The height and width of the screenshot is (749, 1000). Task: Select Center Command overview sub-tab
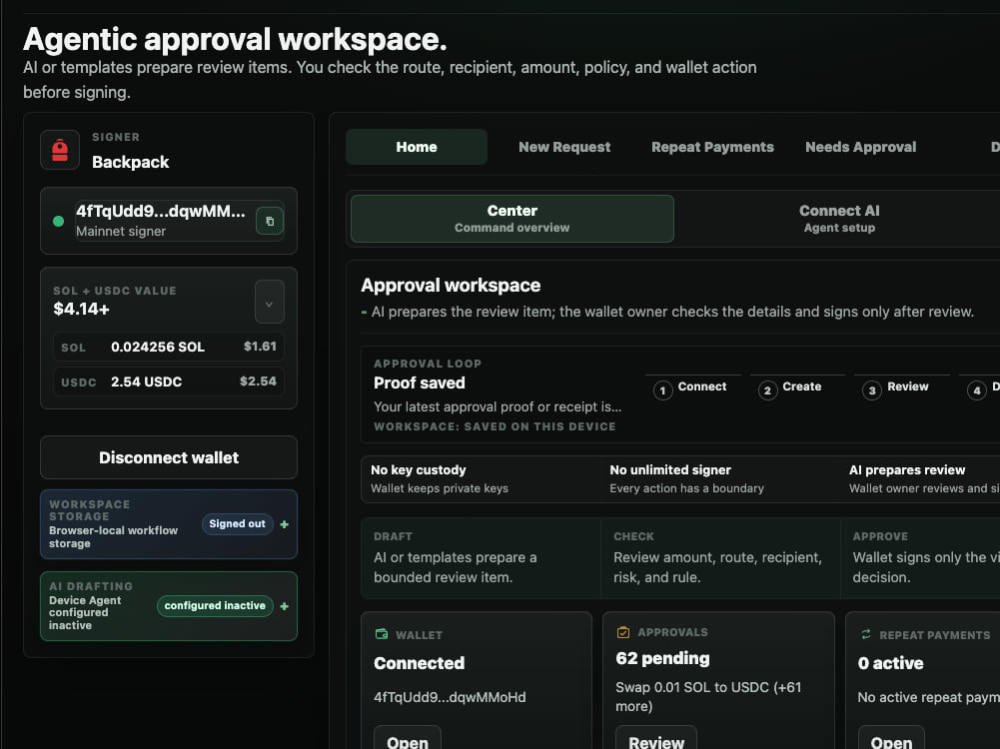click(512, 219)
